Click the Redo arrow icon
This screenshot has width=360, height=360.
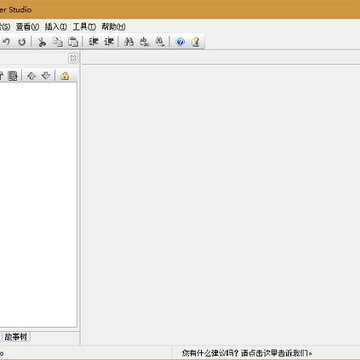(22, 42)
